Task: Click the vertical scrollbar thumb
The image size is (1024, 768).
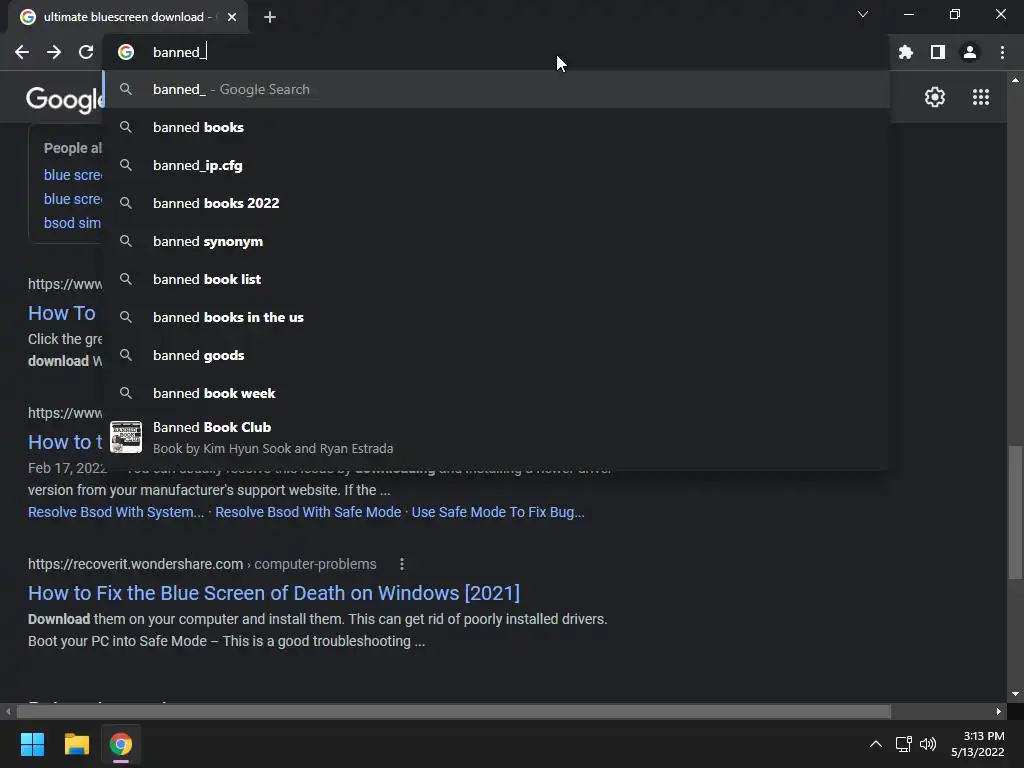Action: (1015, 512)
